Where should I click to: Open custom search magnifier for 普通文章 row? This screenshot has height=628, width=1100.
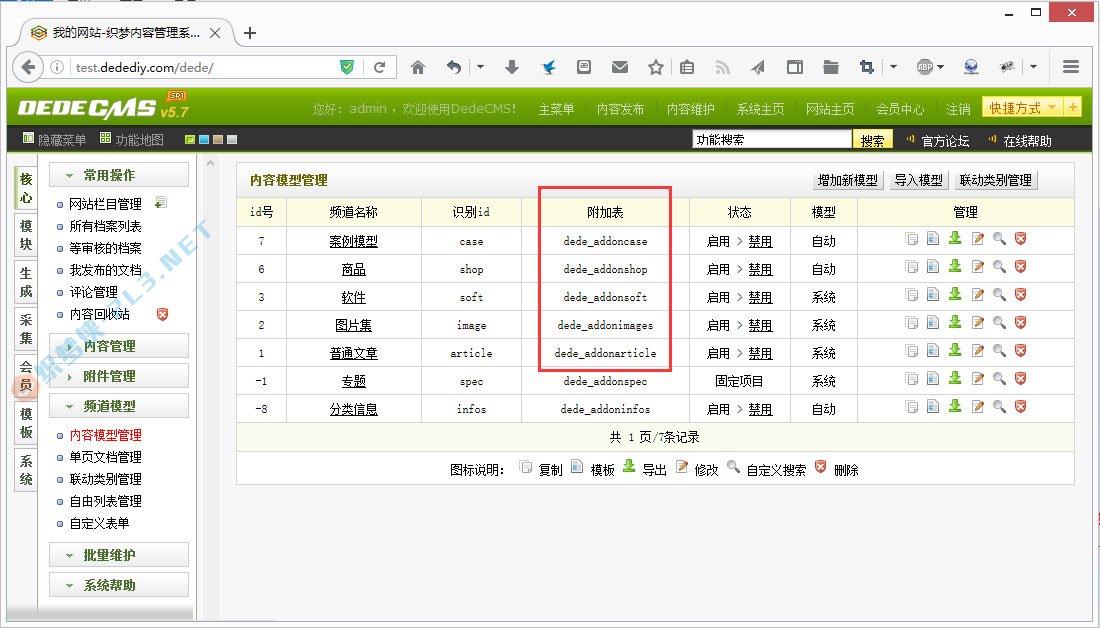click(x=999, y=351)
